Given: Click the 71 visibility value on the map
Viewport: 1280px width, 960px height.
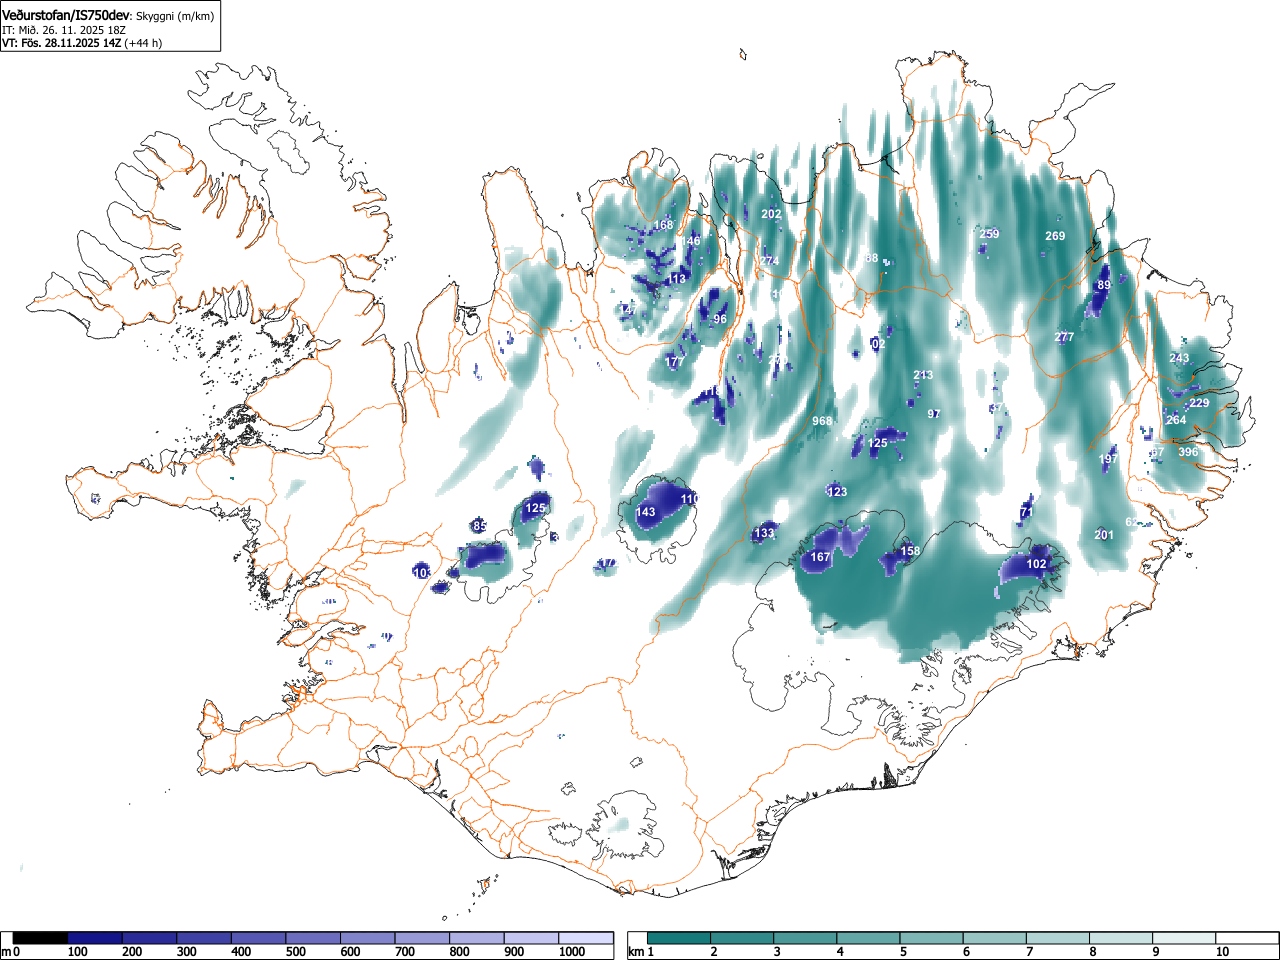Looking at the screenshot, I should click(1026, 512).
